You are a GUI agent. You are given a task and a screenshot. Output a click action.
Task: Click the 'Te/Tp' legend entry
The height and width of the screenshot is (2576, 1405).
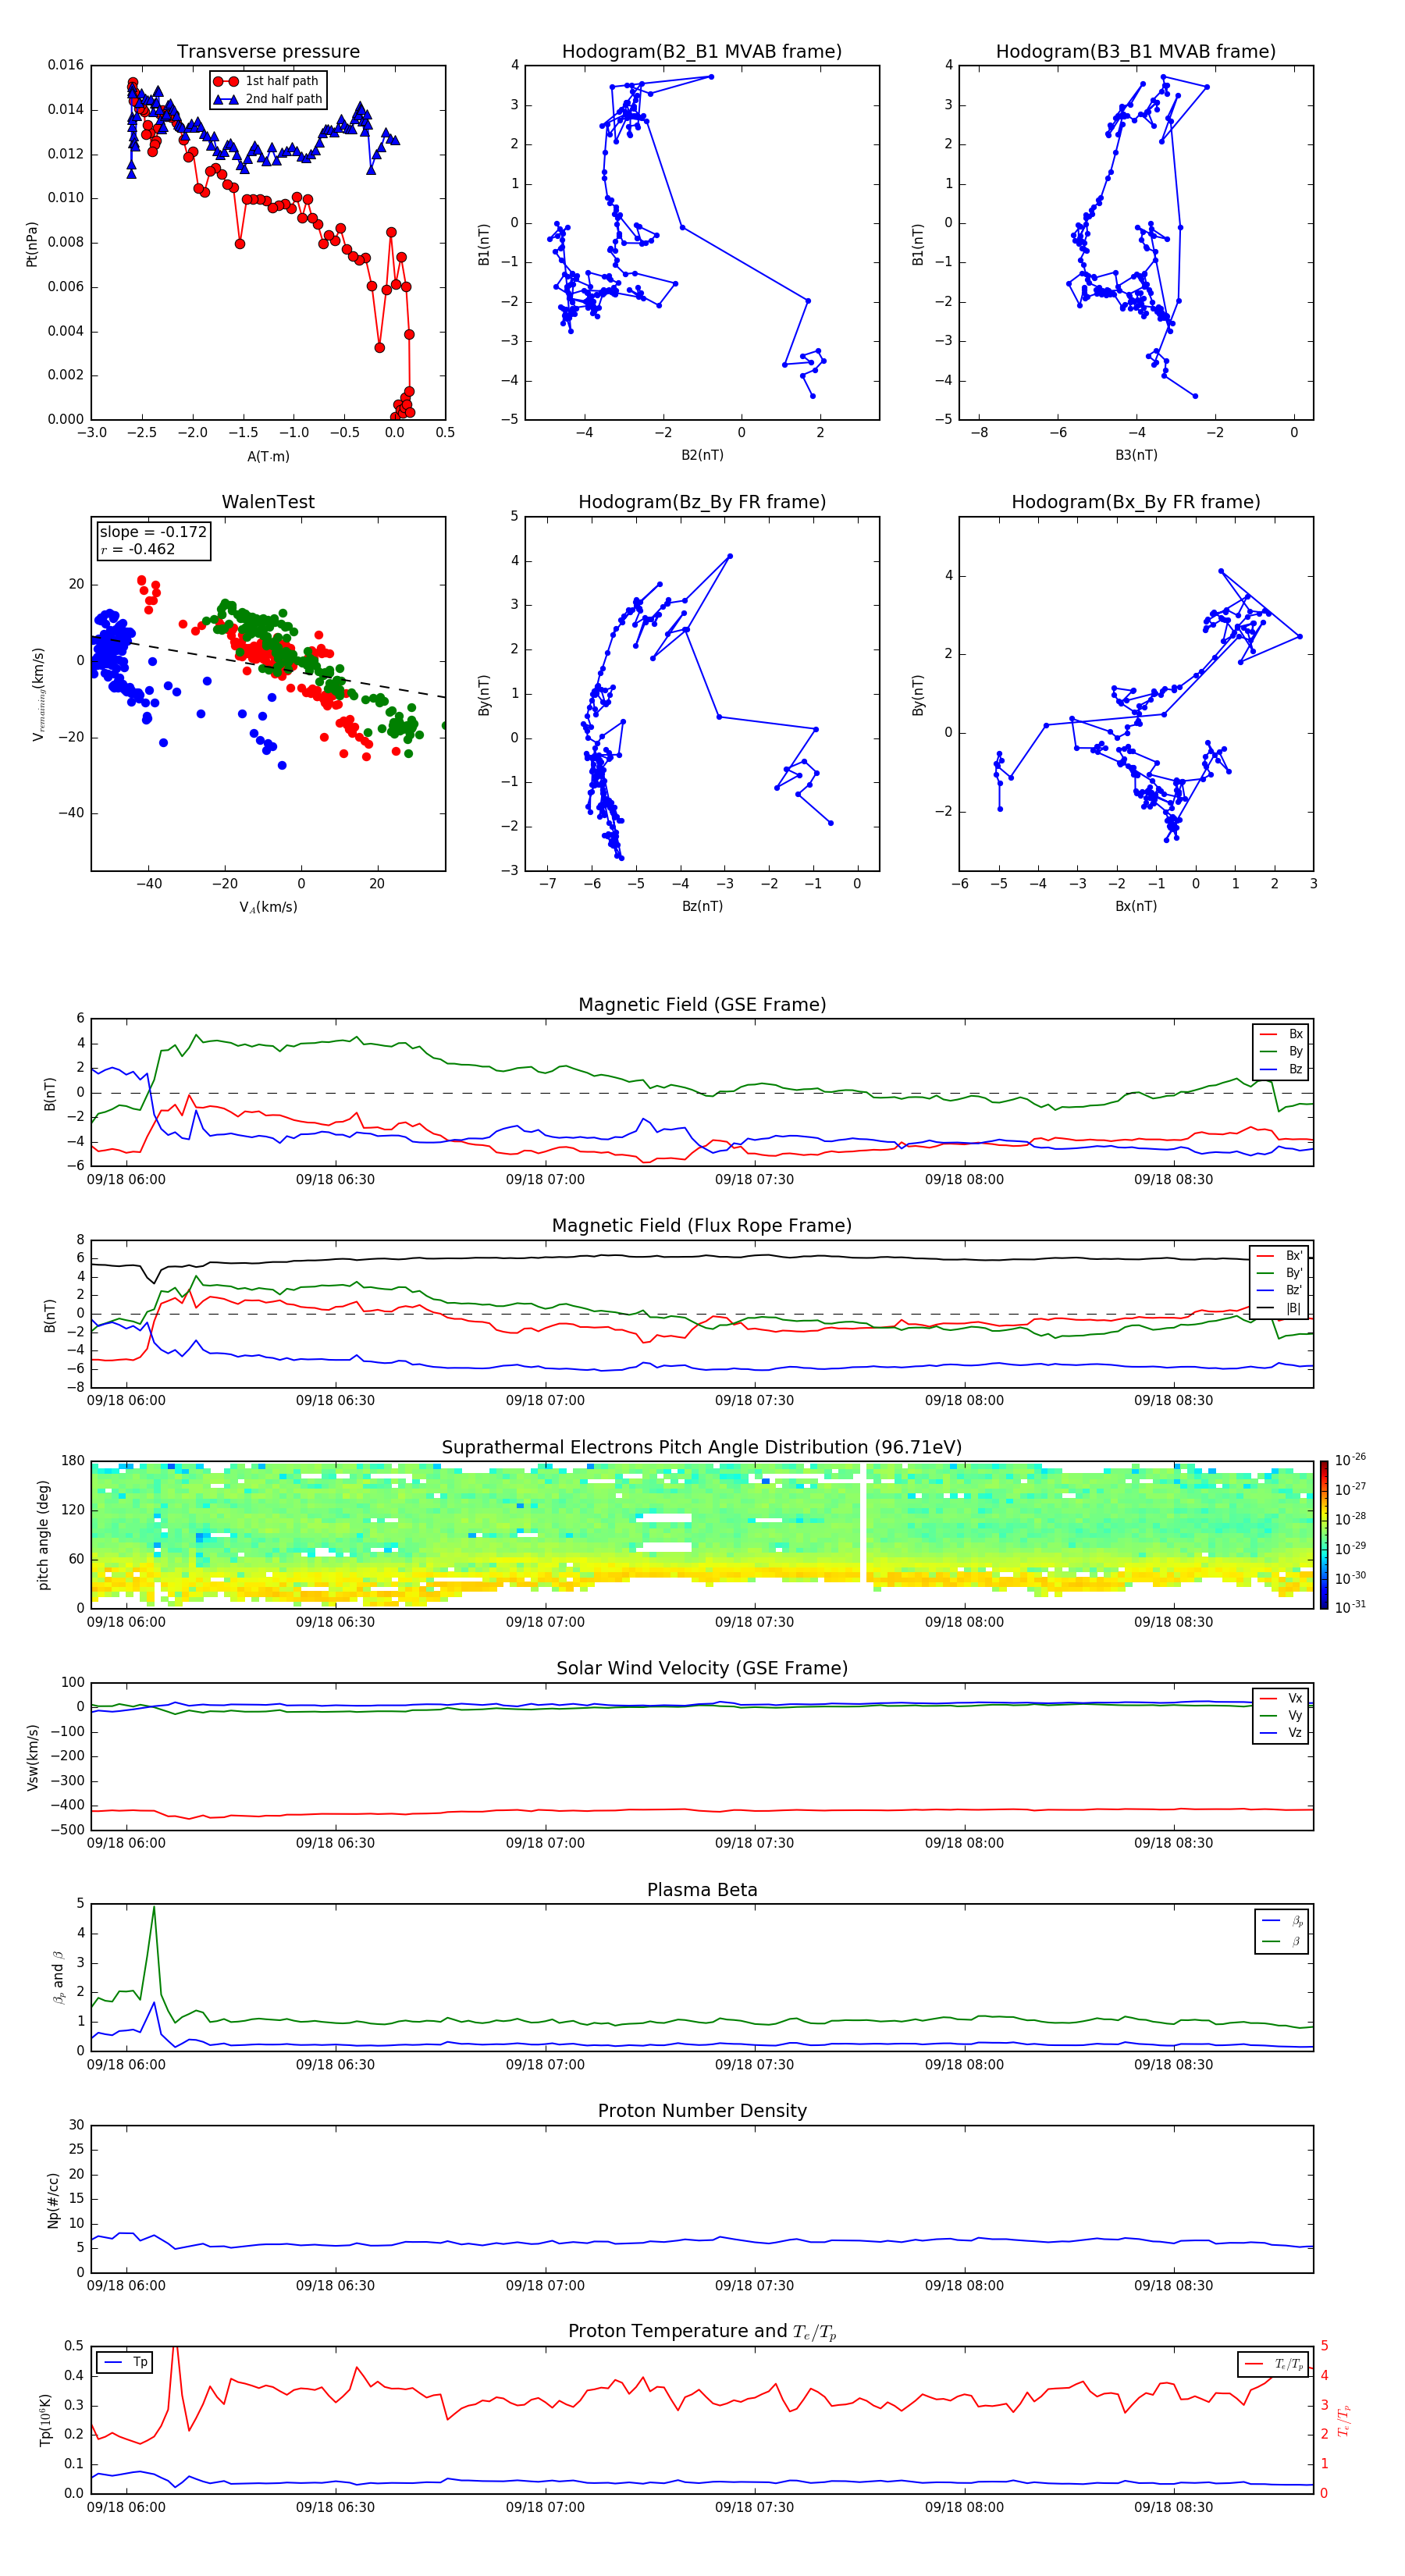pos(1274,2364)
